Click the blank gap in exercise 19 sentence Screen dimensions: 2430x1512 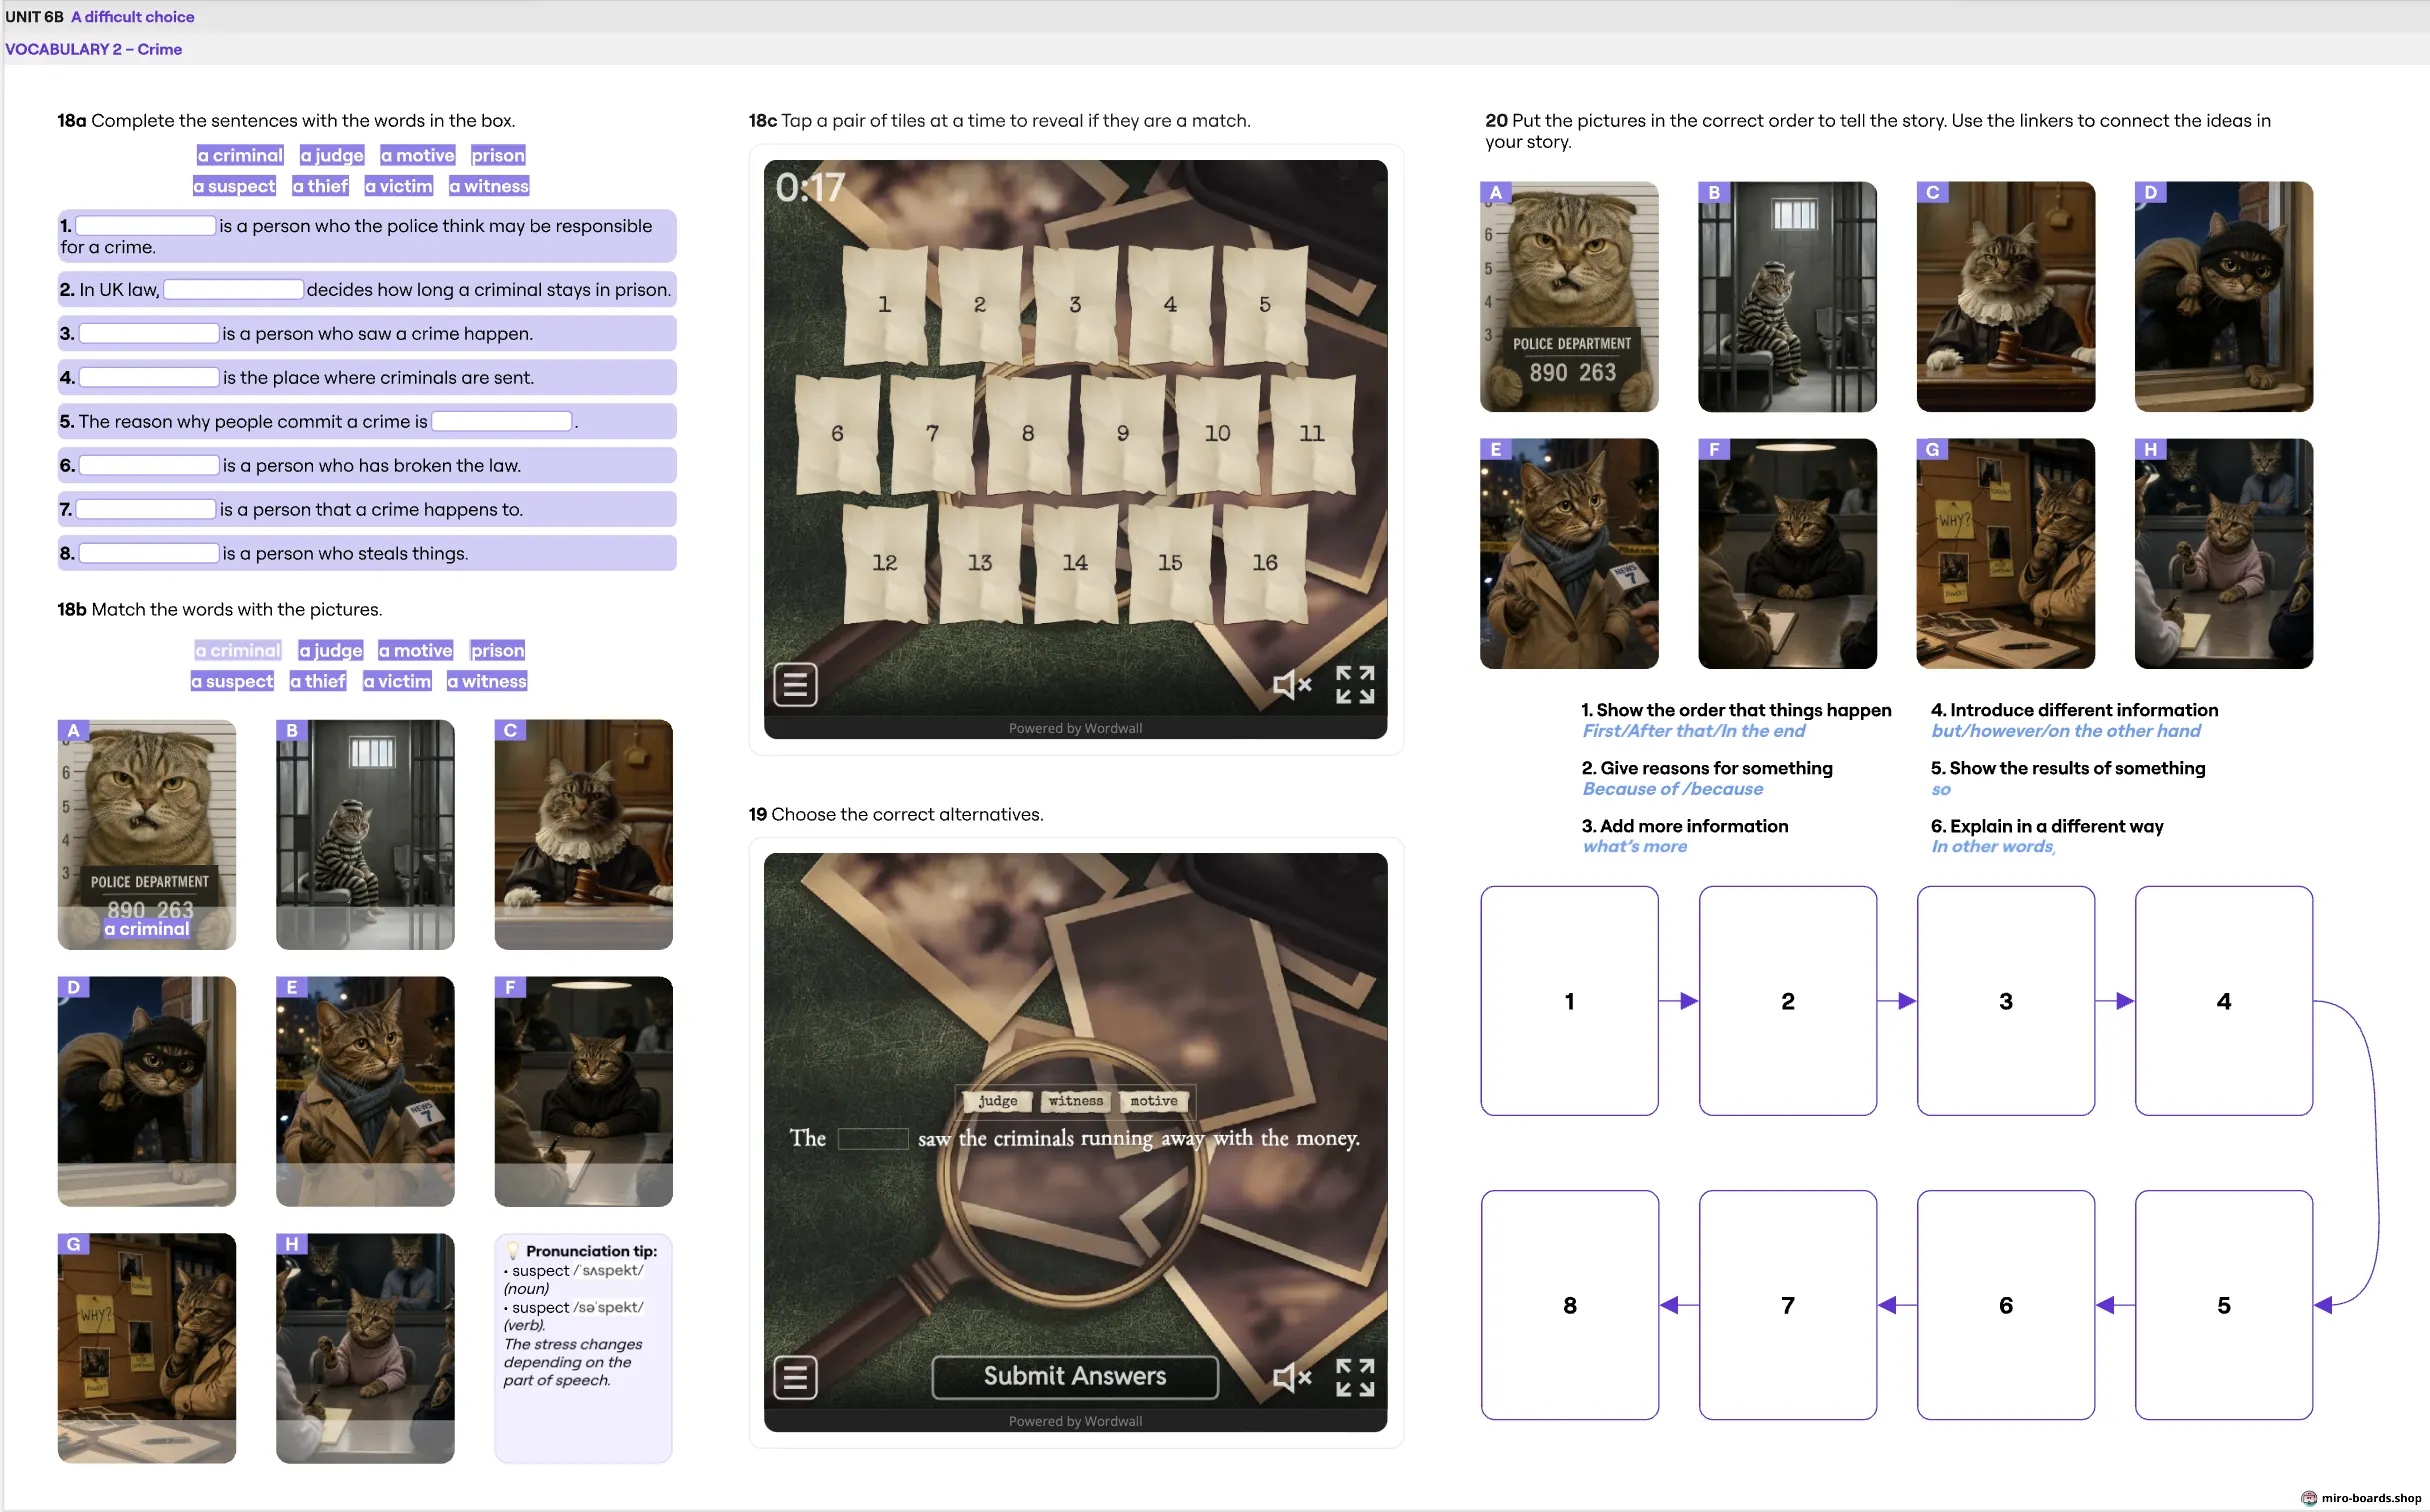pos(872,1139)
